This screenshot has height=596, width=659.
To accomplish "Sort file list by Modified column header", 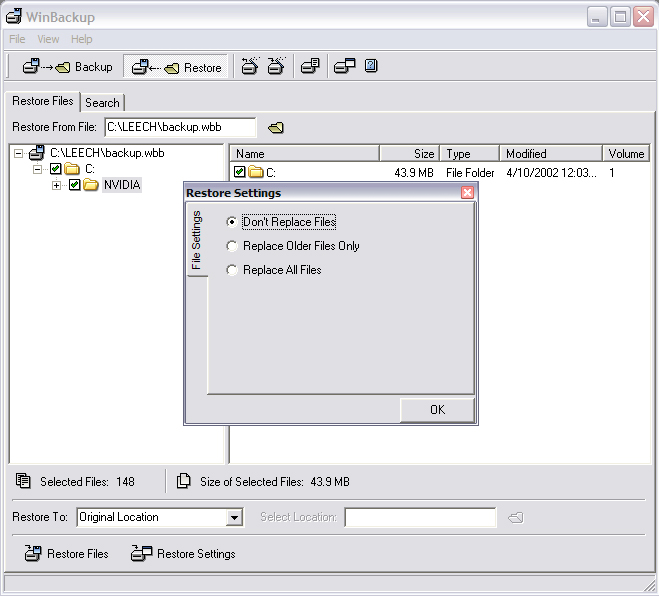I will point(550,154).
